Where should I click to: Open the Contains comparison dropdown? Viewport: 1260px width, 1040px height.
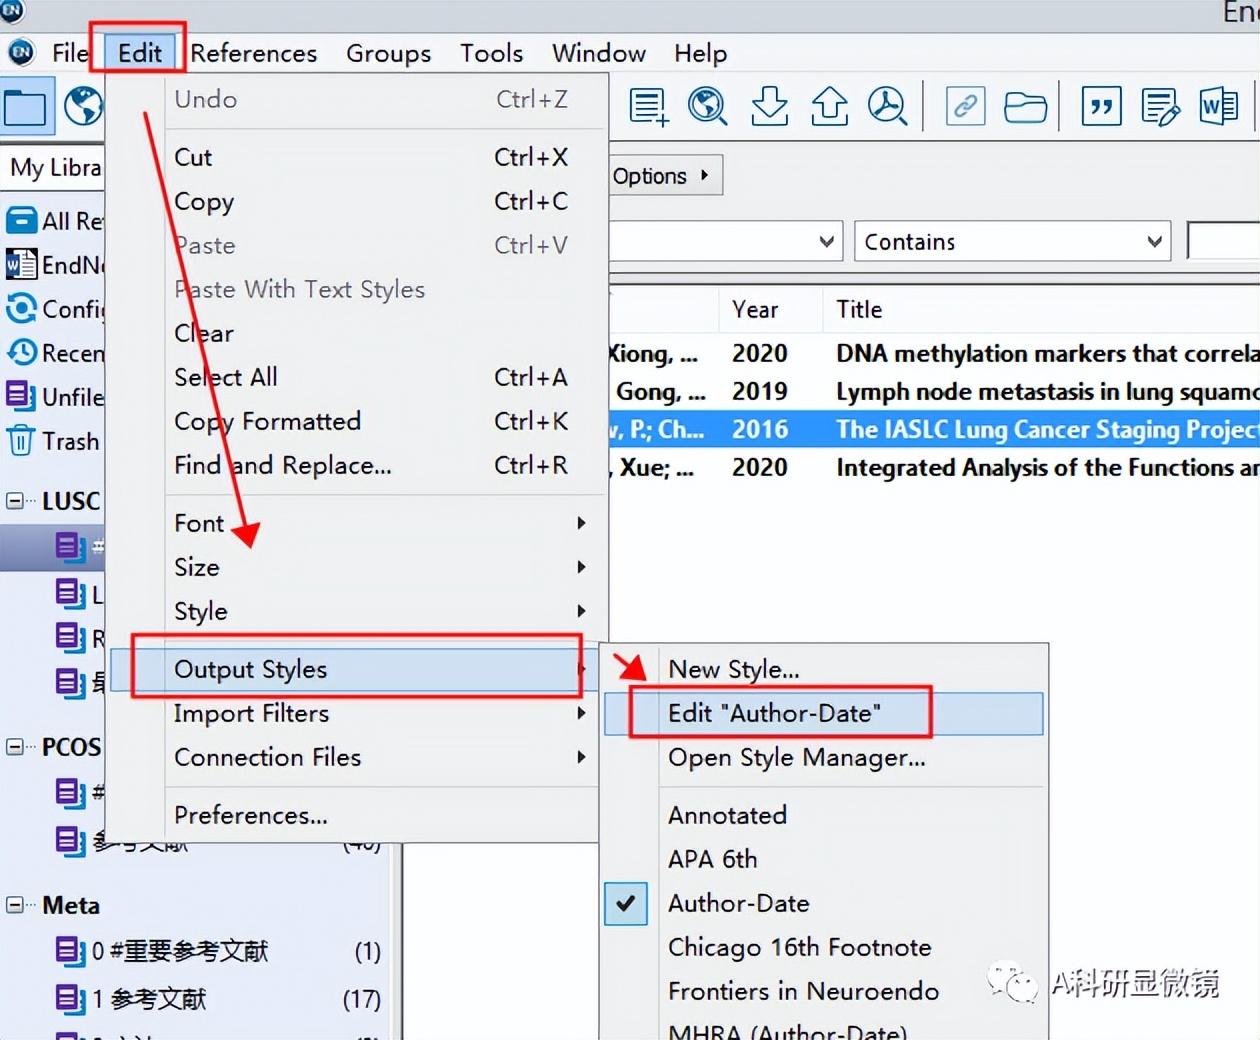point(1012,241)
